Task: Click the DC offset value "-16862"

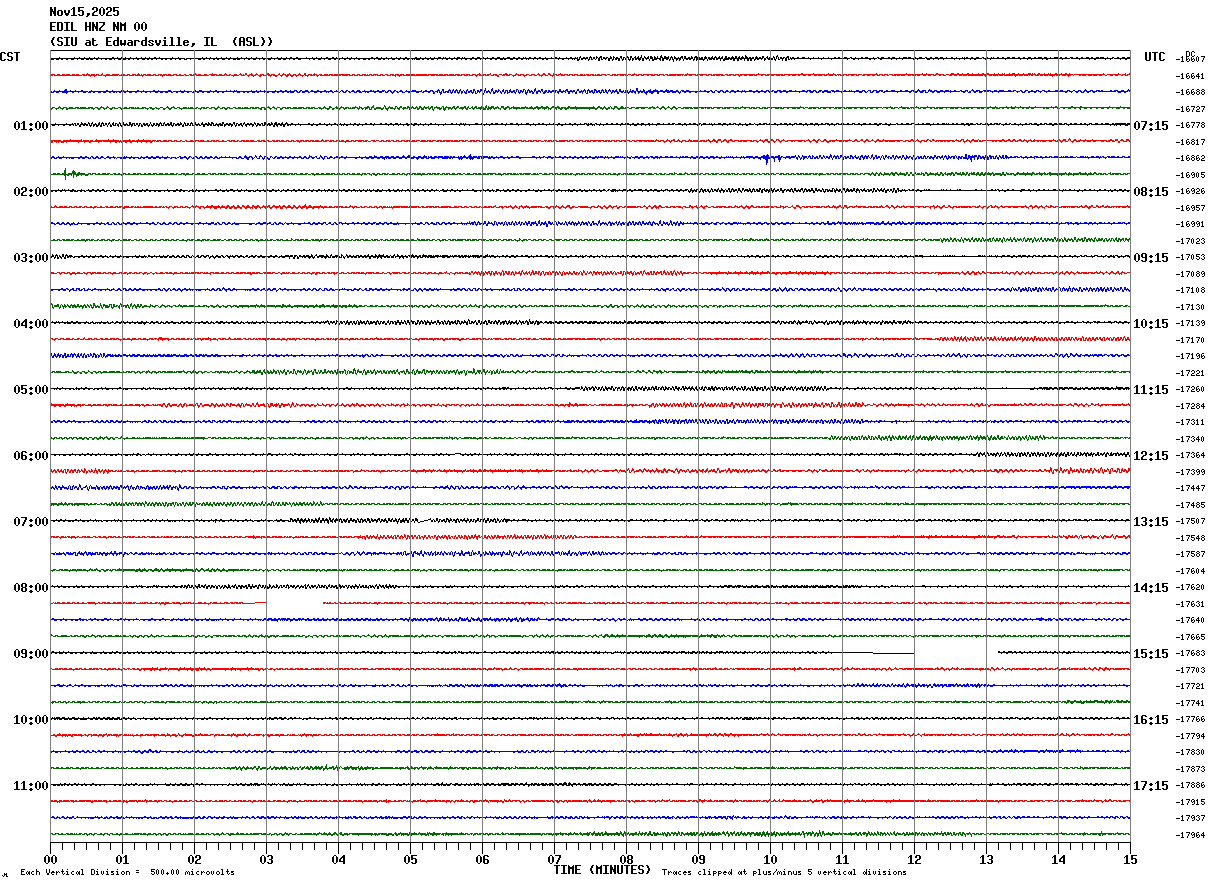Action: click(x=1191, y=158)
